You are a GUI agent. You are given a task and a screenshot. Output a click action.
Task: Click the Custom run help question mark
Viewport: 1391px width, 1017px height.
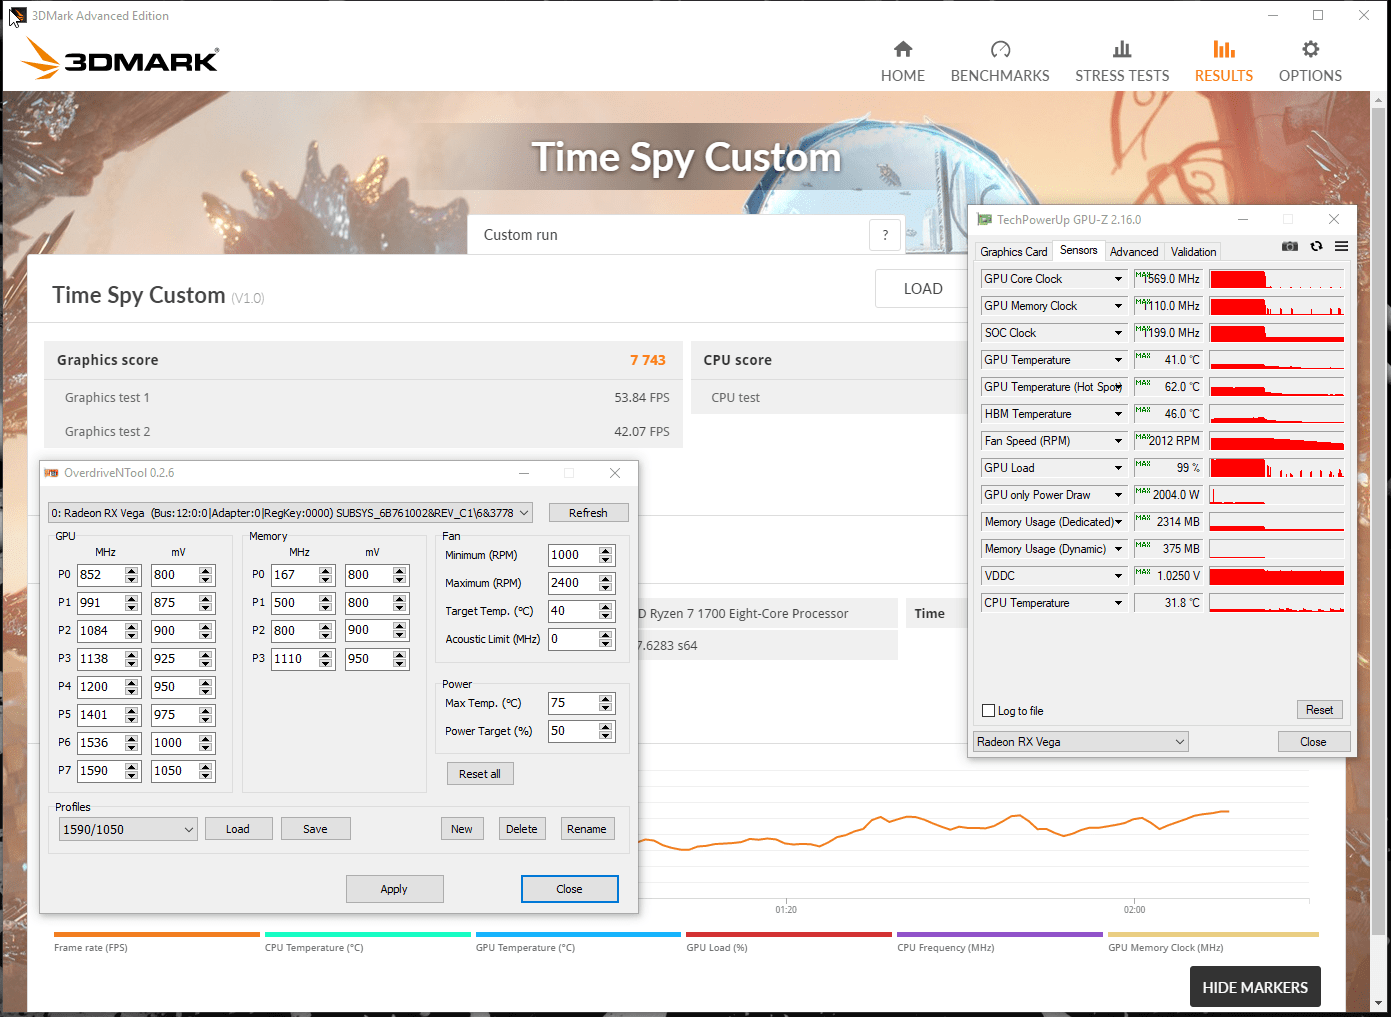(x=885, y=235)
